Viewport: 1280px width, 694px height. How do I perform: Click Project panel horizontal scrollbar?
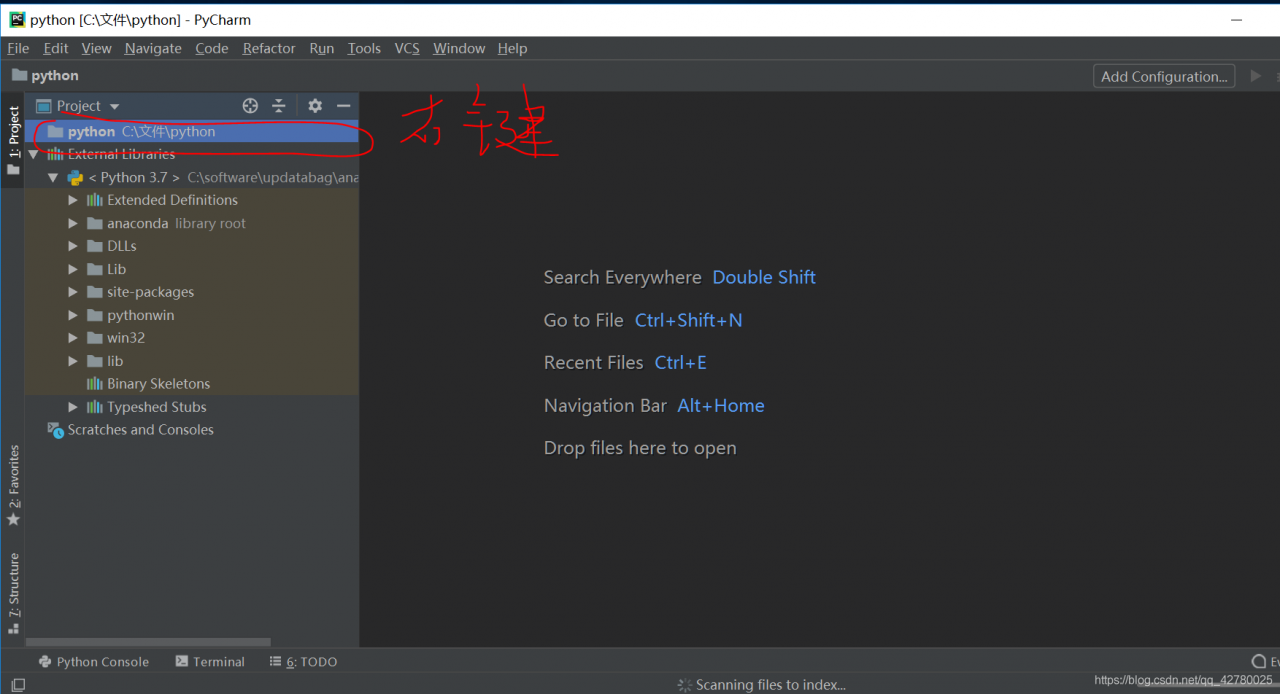148,642
